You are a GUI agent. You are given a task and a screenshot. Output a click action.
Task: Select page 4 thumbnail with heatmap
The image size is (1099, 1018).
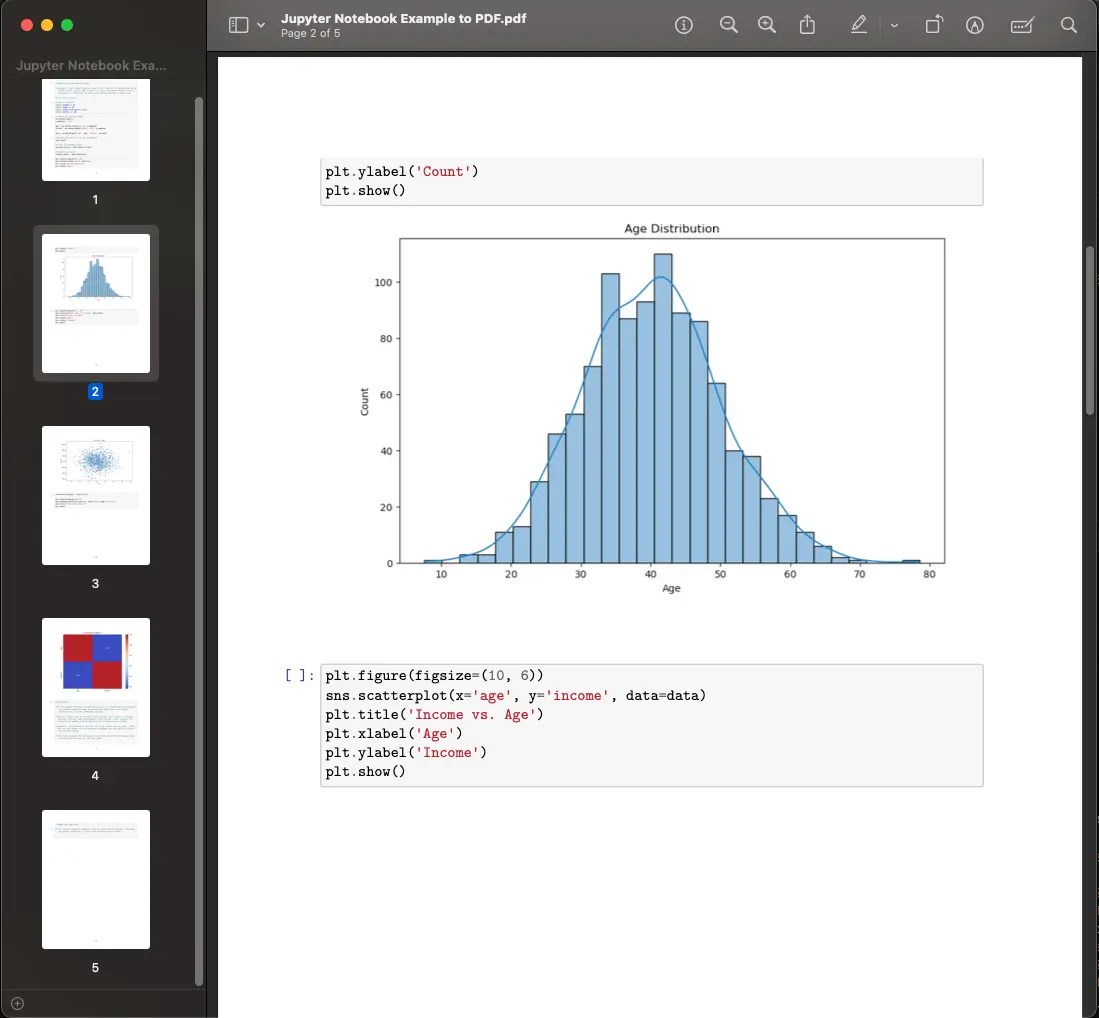click(x=95, y=687)
